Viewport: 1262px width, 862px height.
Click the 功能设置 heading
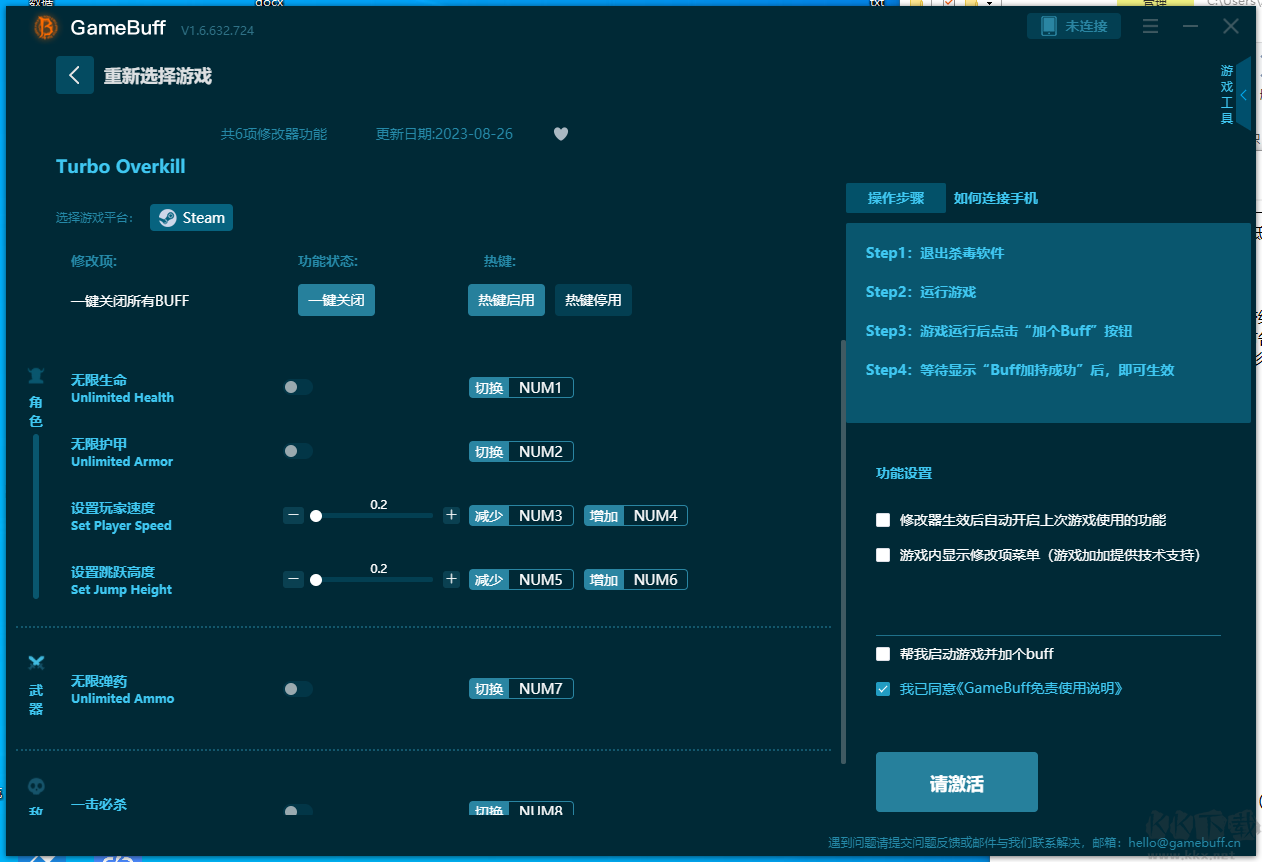[904, 473]
